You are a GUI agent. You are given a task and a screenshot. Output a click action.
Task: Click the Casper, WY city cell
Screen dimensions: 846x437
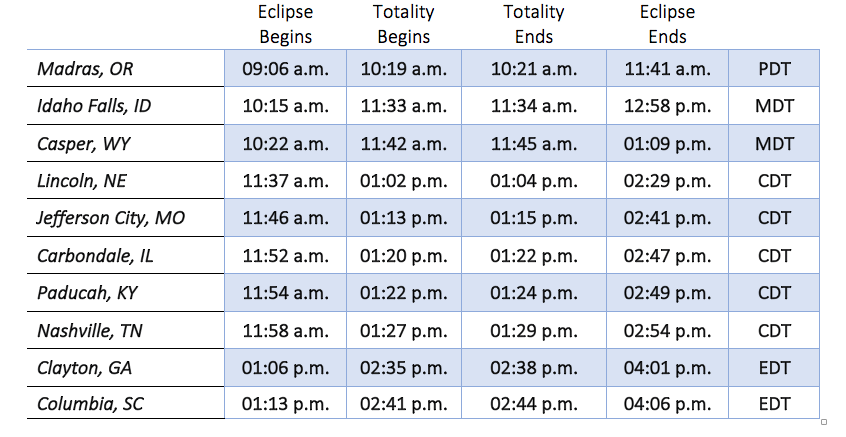(x=84, y=144)
